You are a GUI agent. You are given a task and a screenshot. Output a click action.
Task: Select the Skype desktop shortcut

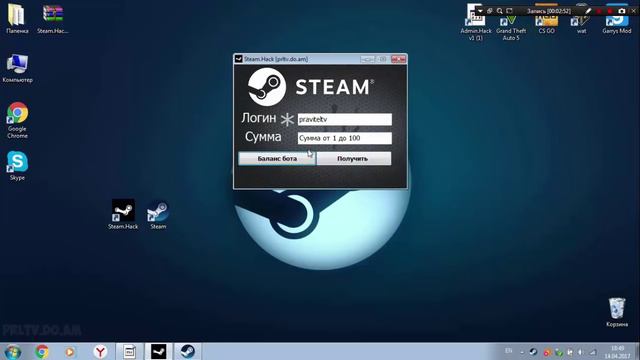[17, 165]
